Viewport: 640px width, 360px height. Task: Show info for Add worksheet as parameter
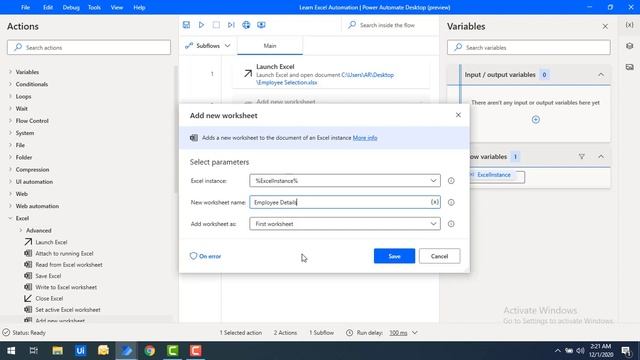pyautogui.click(x=451, y=224)
